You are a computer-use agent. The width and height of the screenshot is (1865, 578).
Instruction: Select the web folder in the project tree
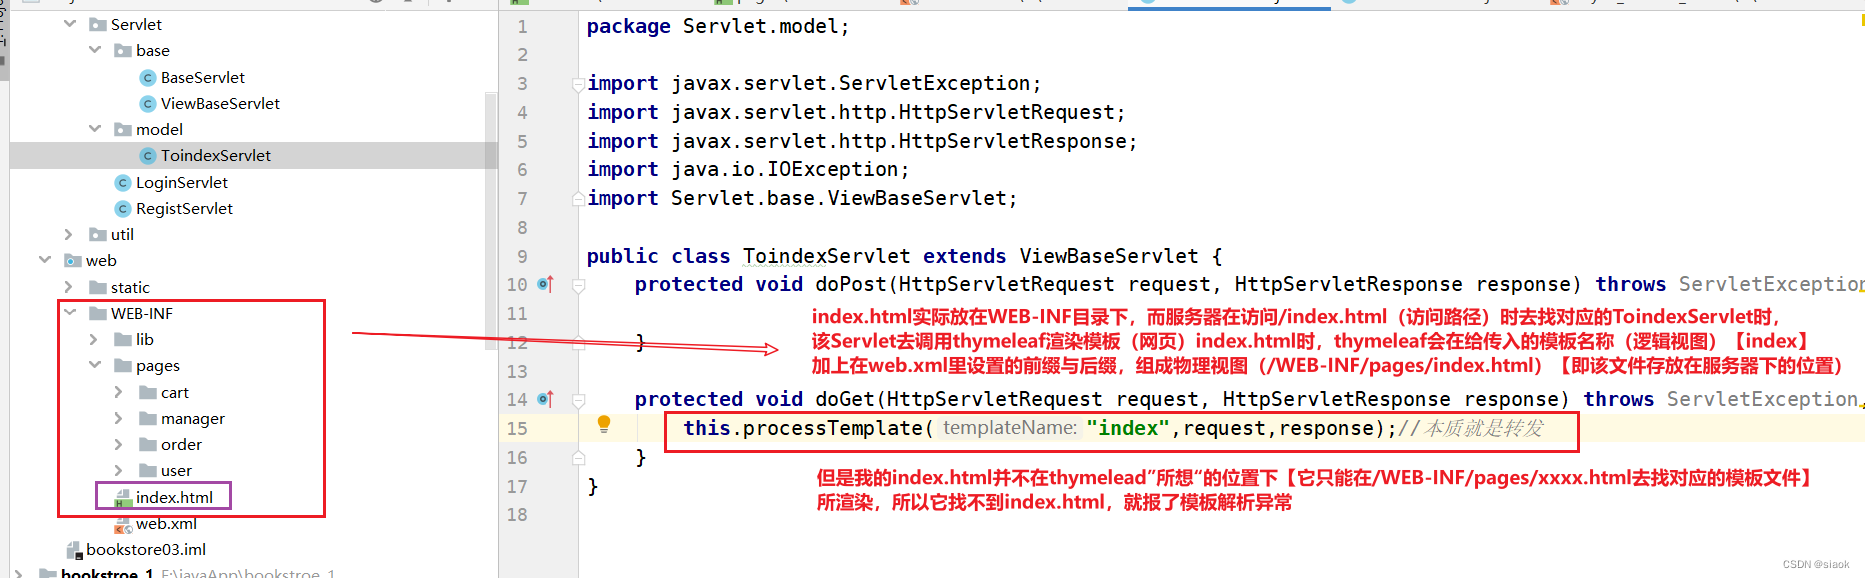tap(99, 260)
